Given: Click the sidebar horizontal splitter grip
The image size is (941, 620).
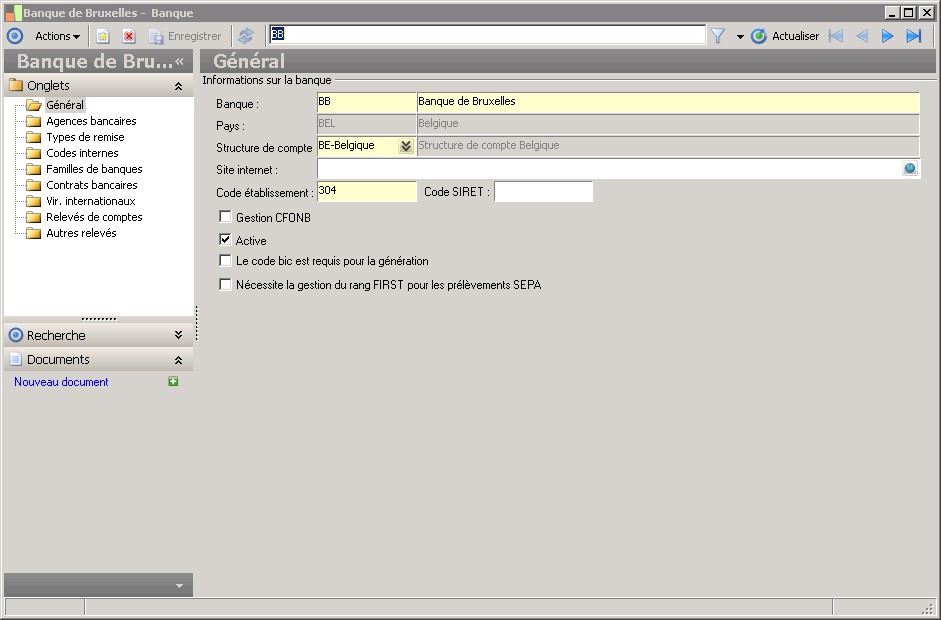Looking at the screenshot, I should tap(98, 319).
